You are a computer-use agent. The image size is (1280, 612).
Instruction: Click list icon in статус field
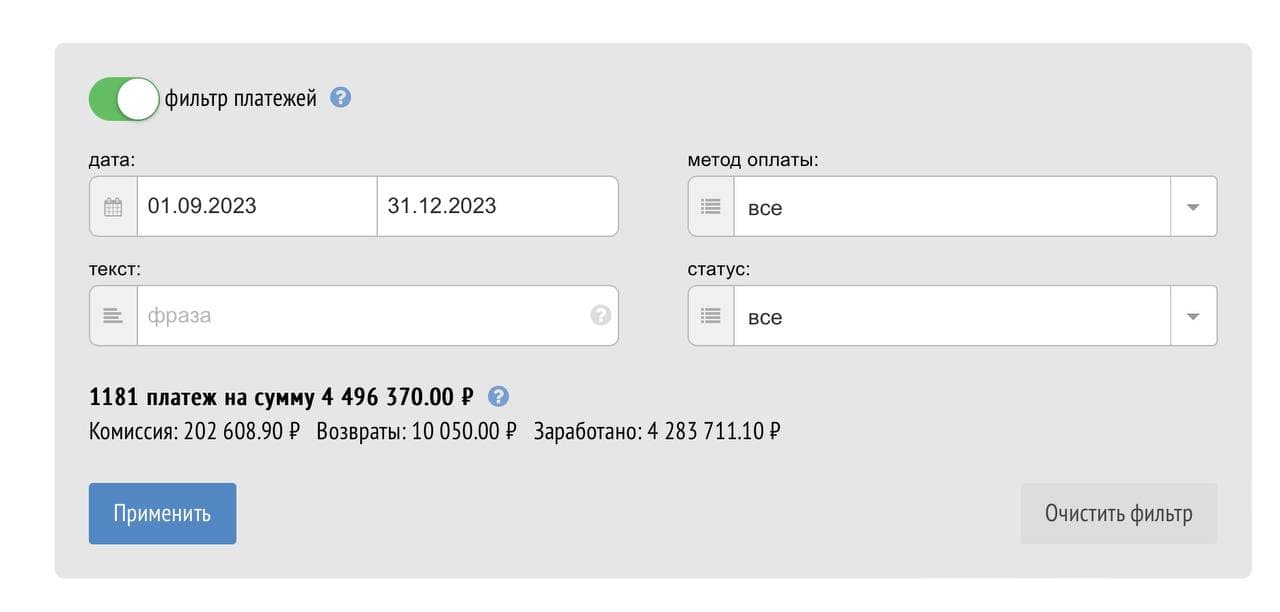click(711, 316)
